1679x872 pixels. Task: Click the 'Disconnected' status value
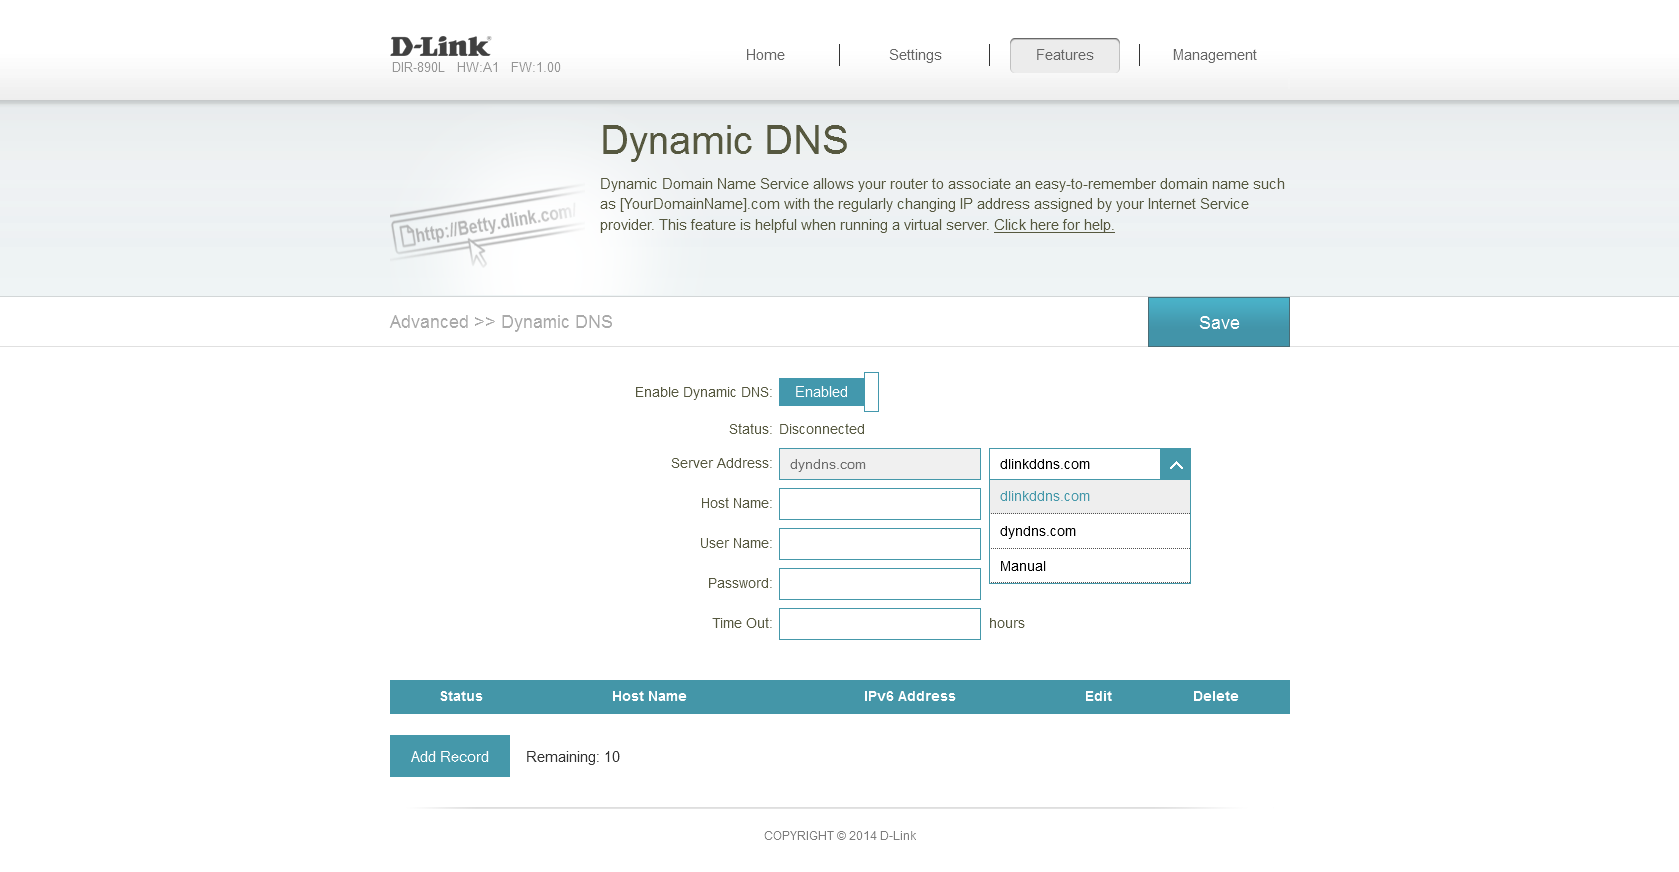822,429
